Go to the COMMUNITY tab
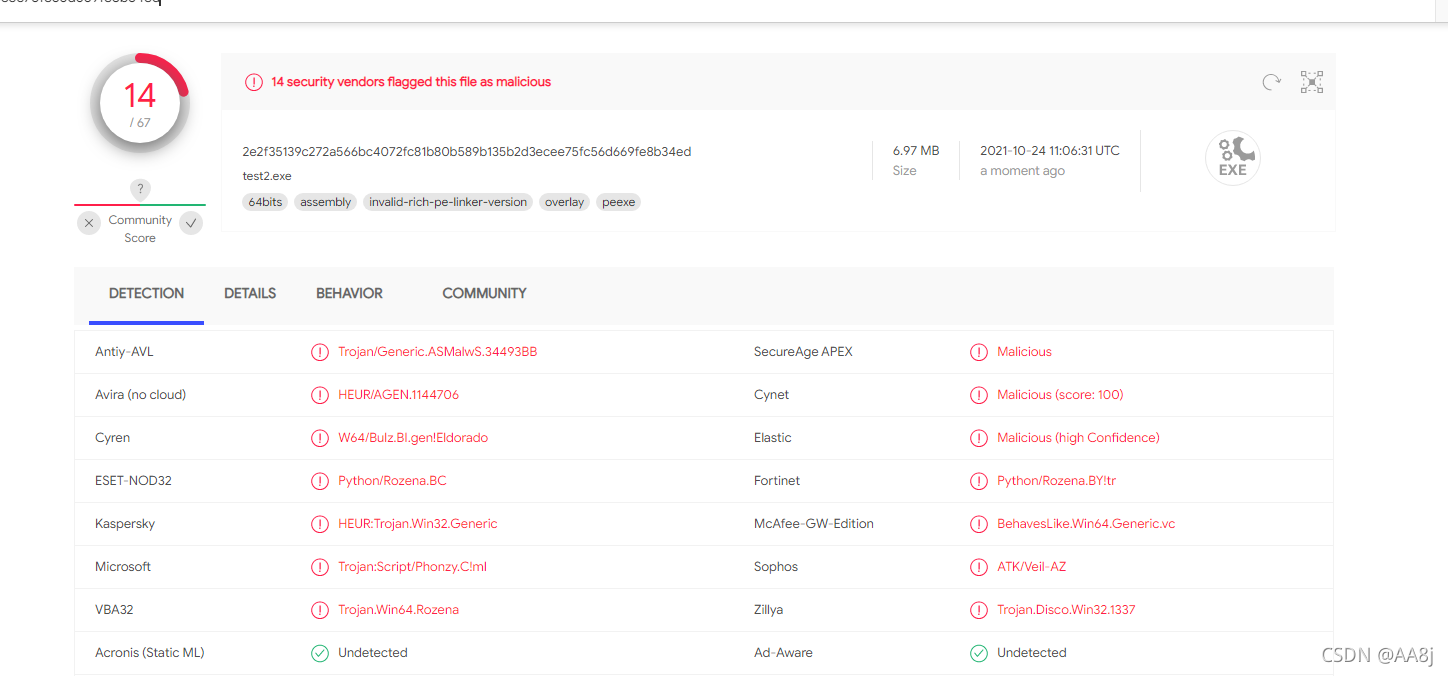This screenshot has width=1448, height=676. pos(484,294)
